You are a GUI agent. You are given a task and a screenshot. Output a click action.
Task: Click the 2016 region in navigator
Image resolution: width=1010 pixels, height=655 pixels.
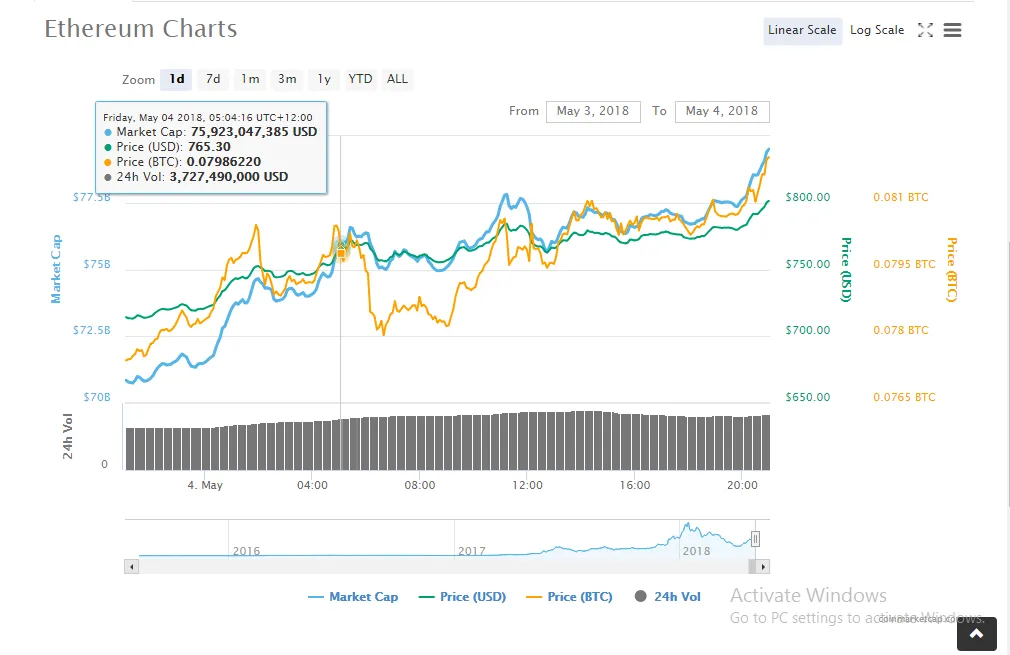coord(246,551)
